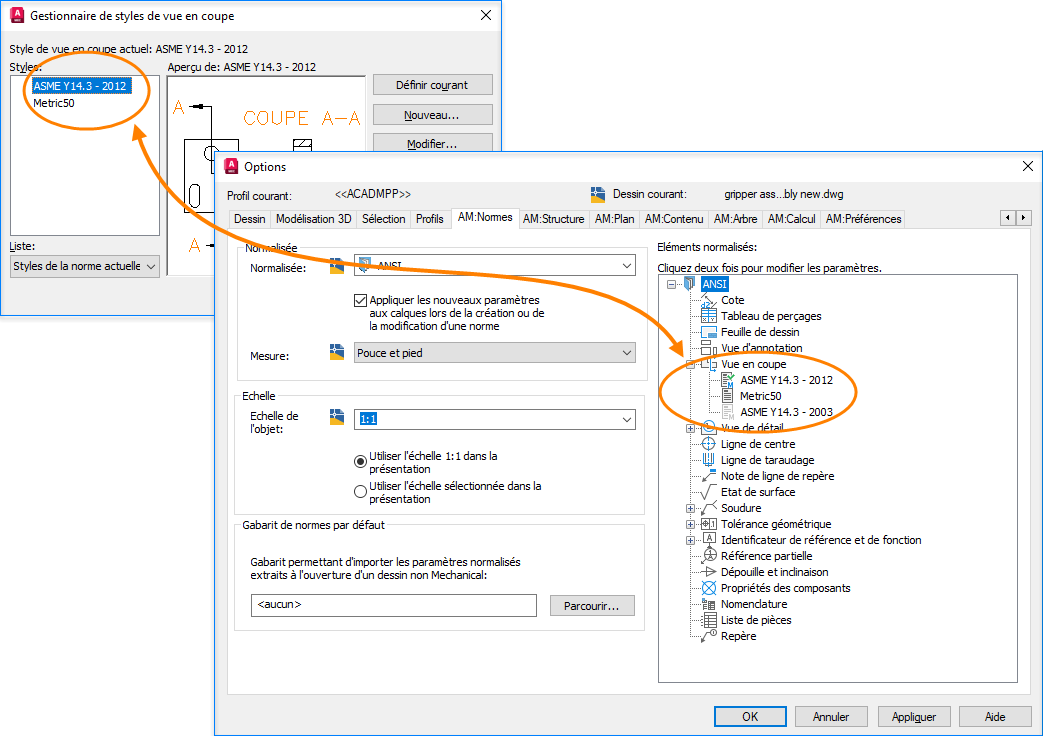Expand the Soudure tree node

click(690, 508)
